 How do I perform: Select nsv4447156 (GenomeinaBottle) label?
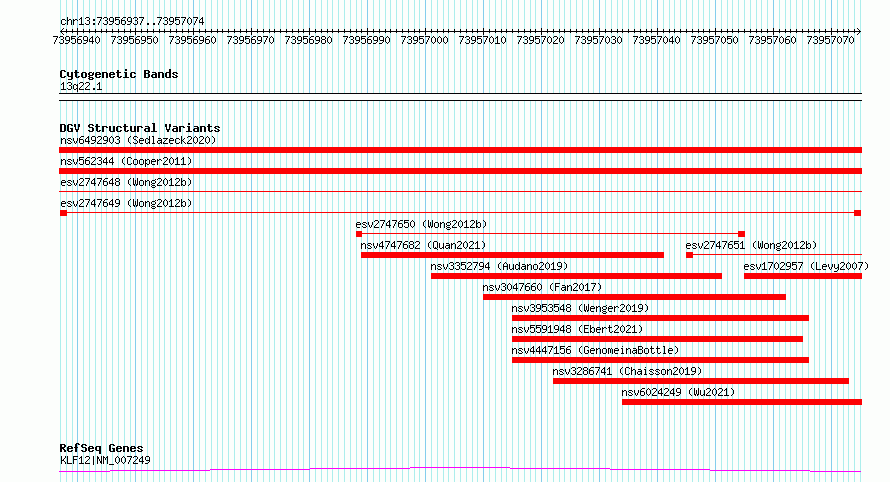point(595,350)
